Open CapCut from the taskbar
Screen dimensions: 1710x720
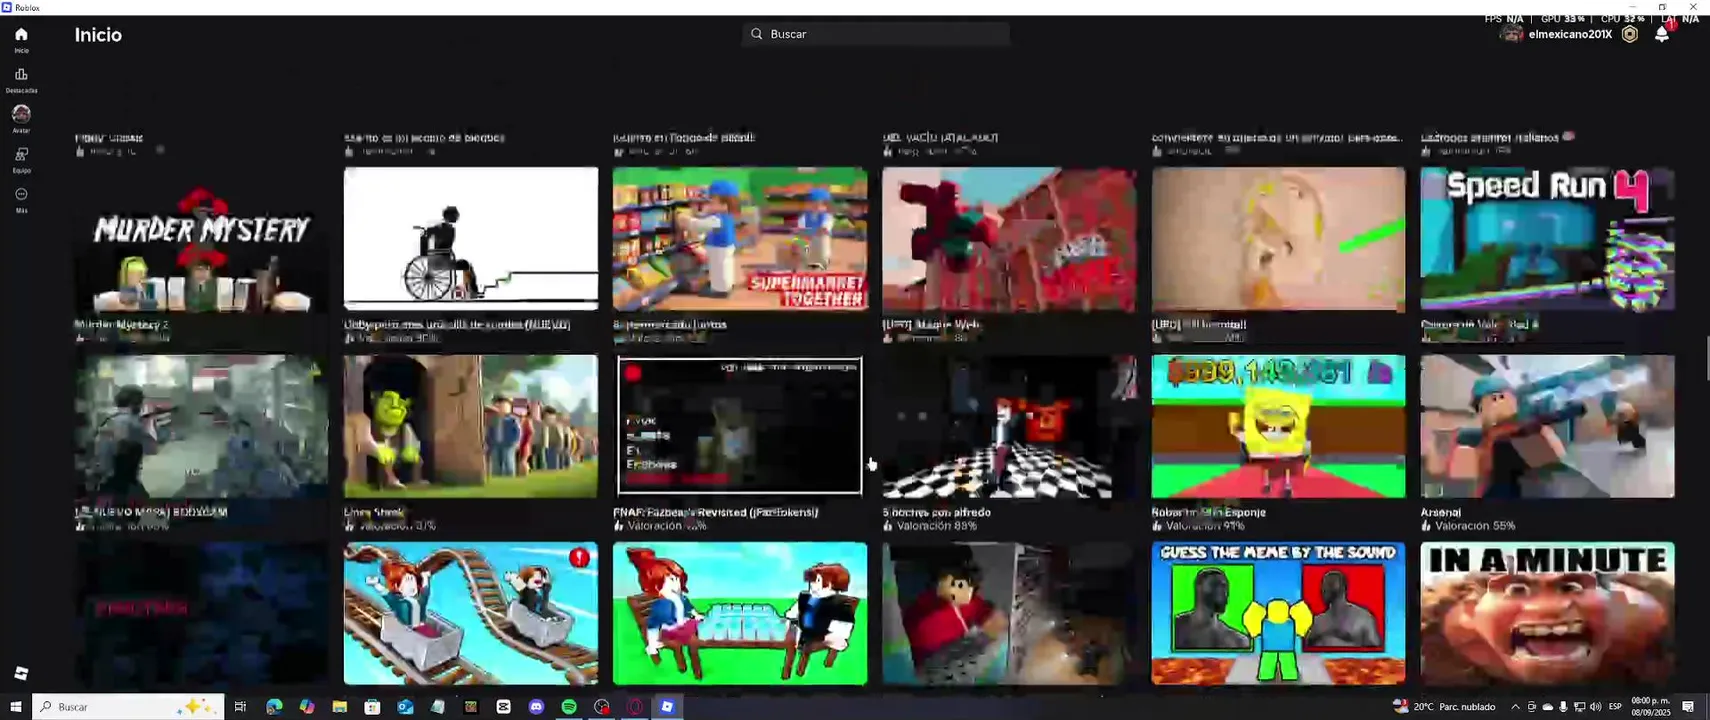503,707
